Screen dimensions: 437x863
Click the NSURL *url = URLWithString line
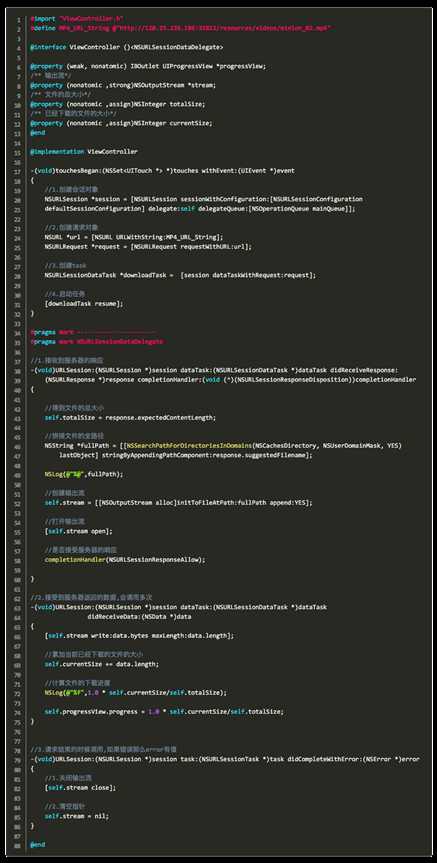coord(134,237)
